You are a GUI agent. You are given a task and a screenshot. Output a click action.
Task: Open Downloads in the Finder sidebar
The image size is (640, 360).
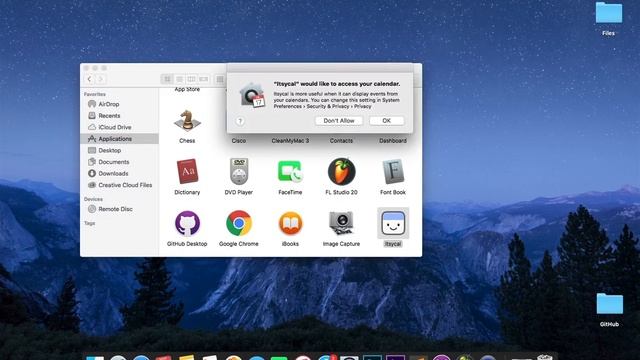tap(119, 173)
